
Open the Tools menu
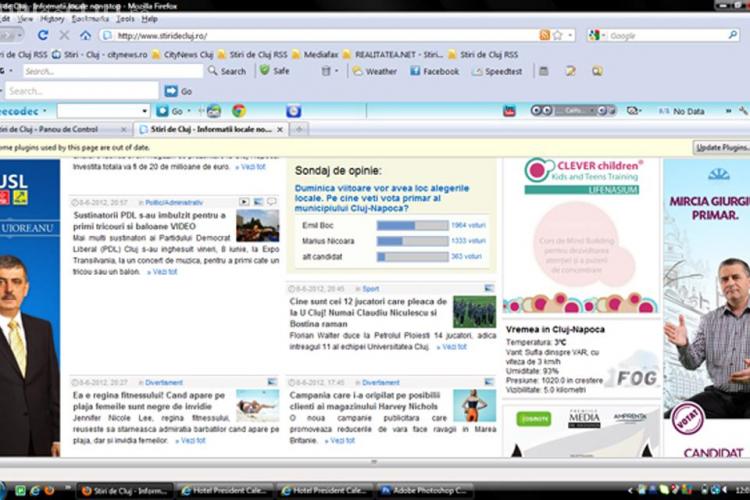point(125,19)
